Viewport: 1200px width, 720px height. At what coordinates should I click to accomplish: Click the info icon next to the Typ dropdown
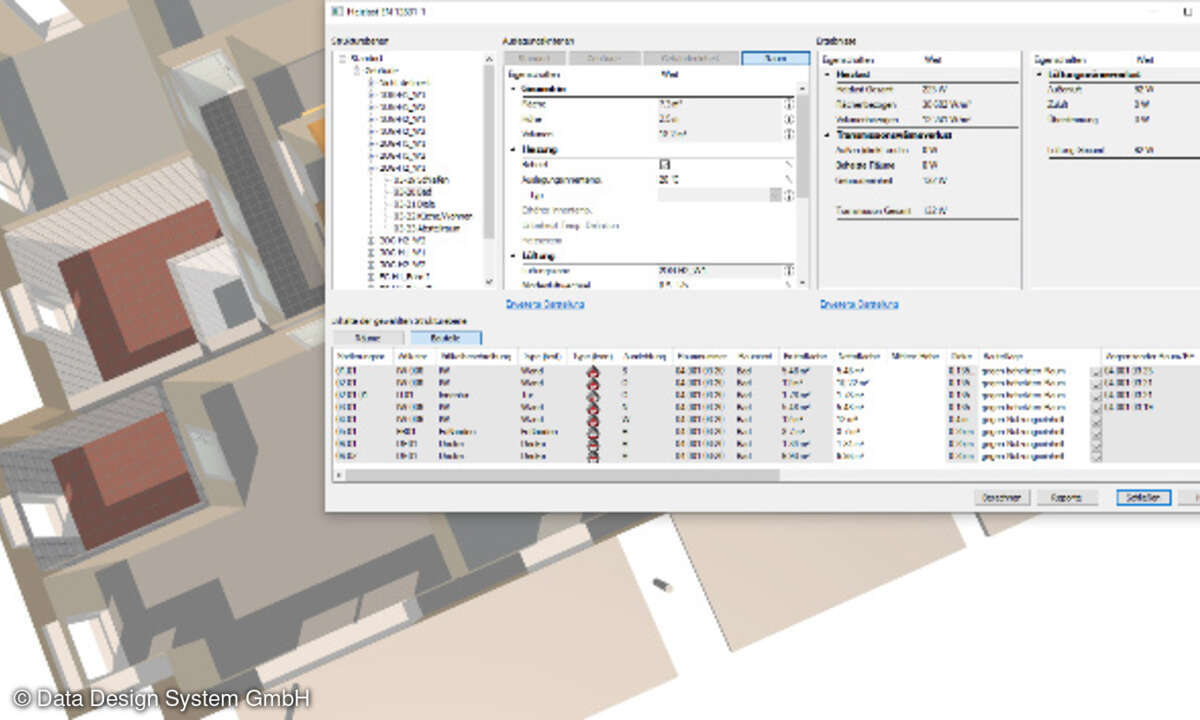click(789, 195)
